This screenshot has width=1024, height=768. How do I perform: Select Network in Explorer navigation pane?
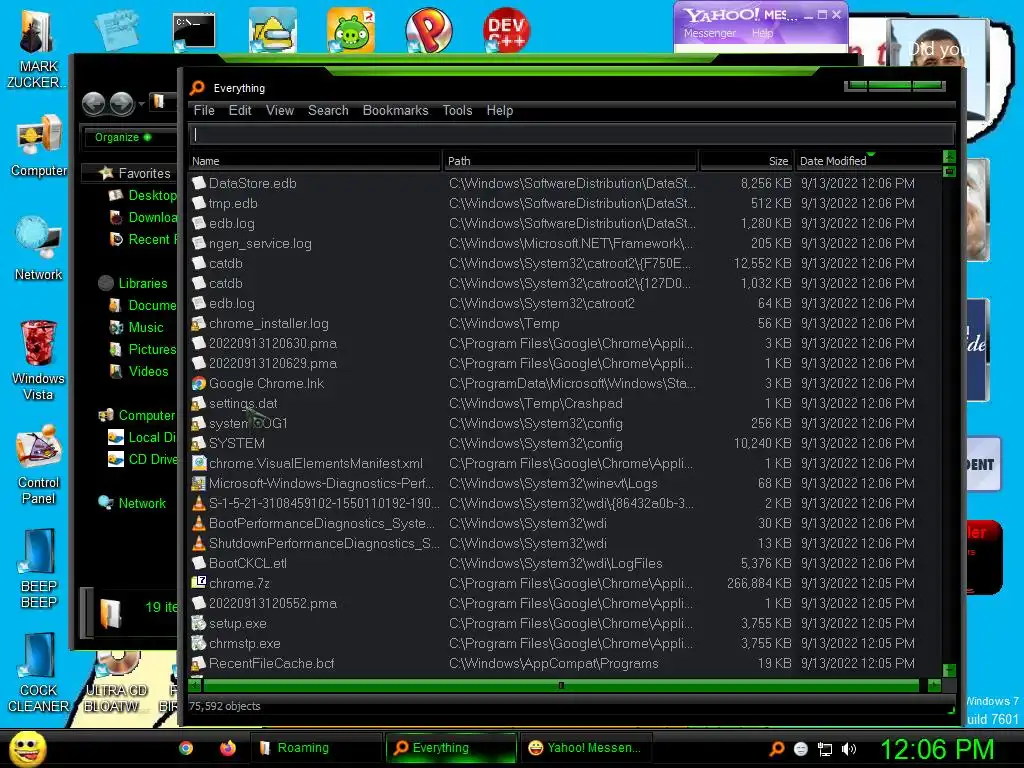coord(132,503)
